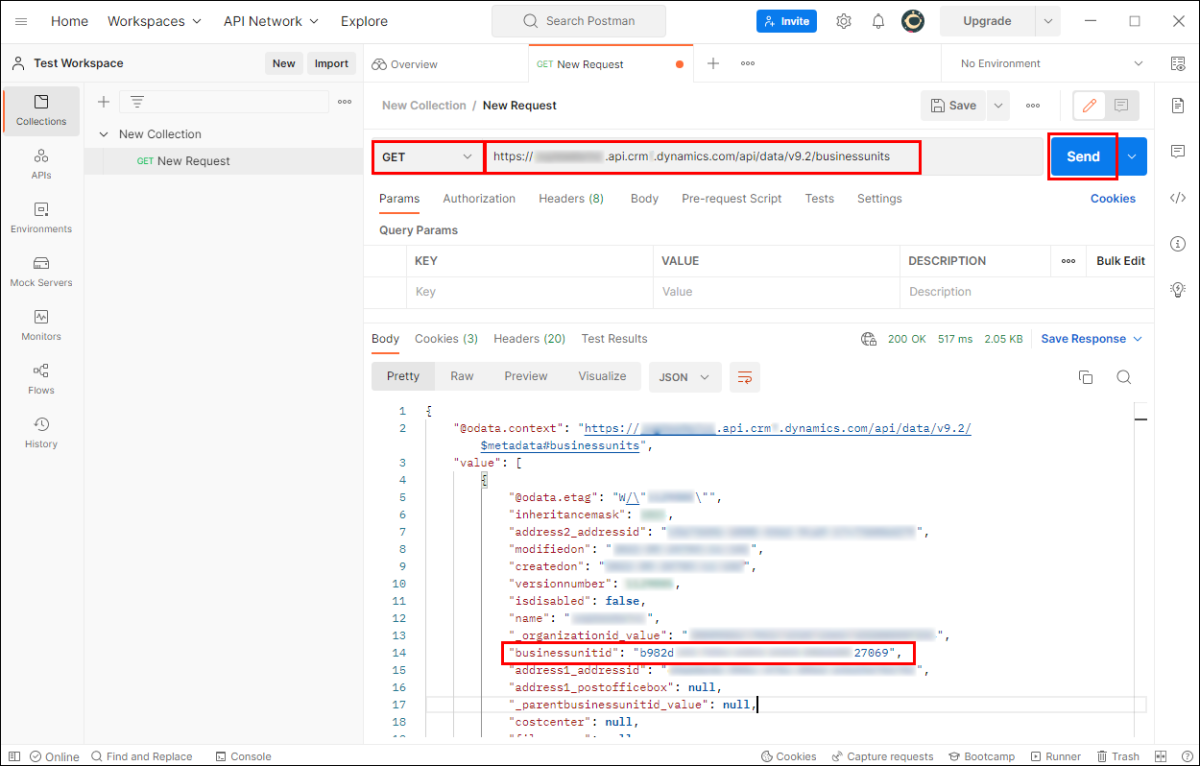1200x766 pixels.
Task: Open related requests lightbulb icon
Action: pos(1178,289)
